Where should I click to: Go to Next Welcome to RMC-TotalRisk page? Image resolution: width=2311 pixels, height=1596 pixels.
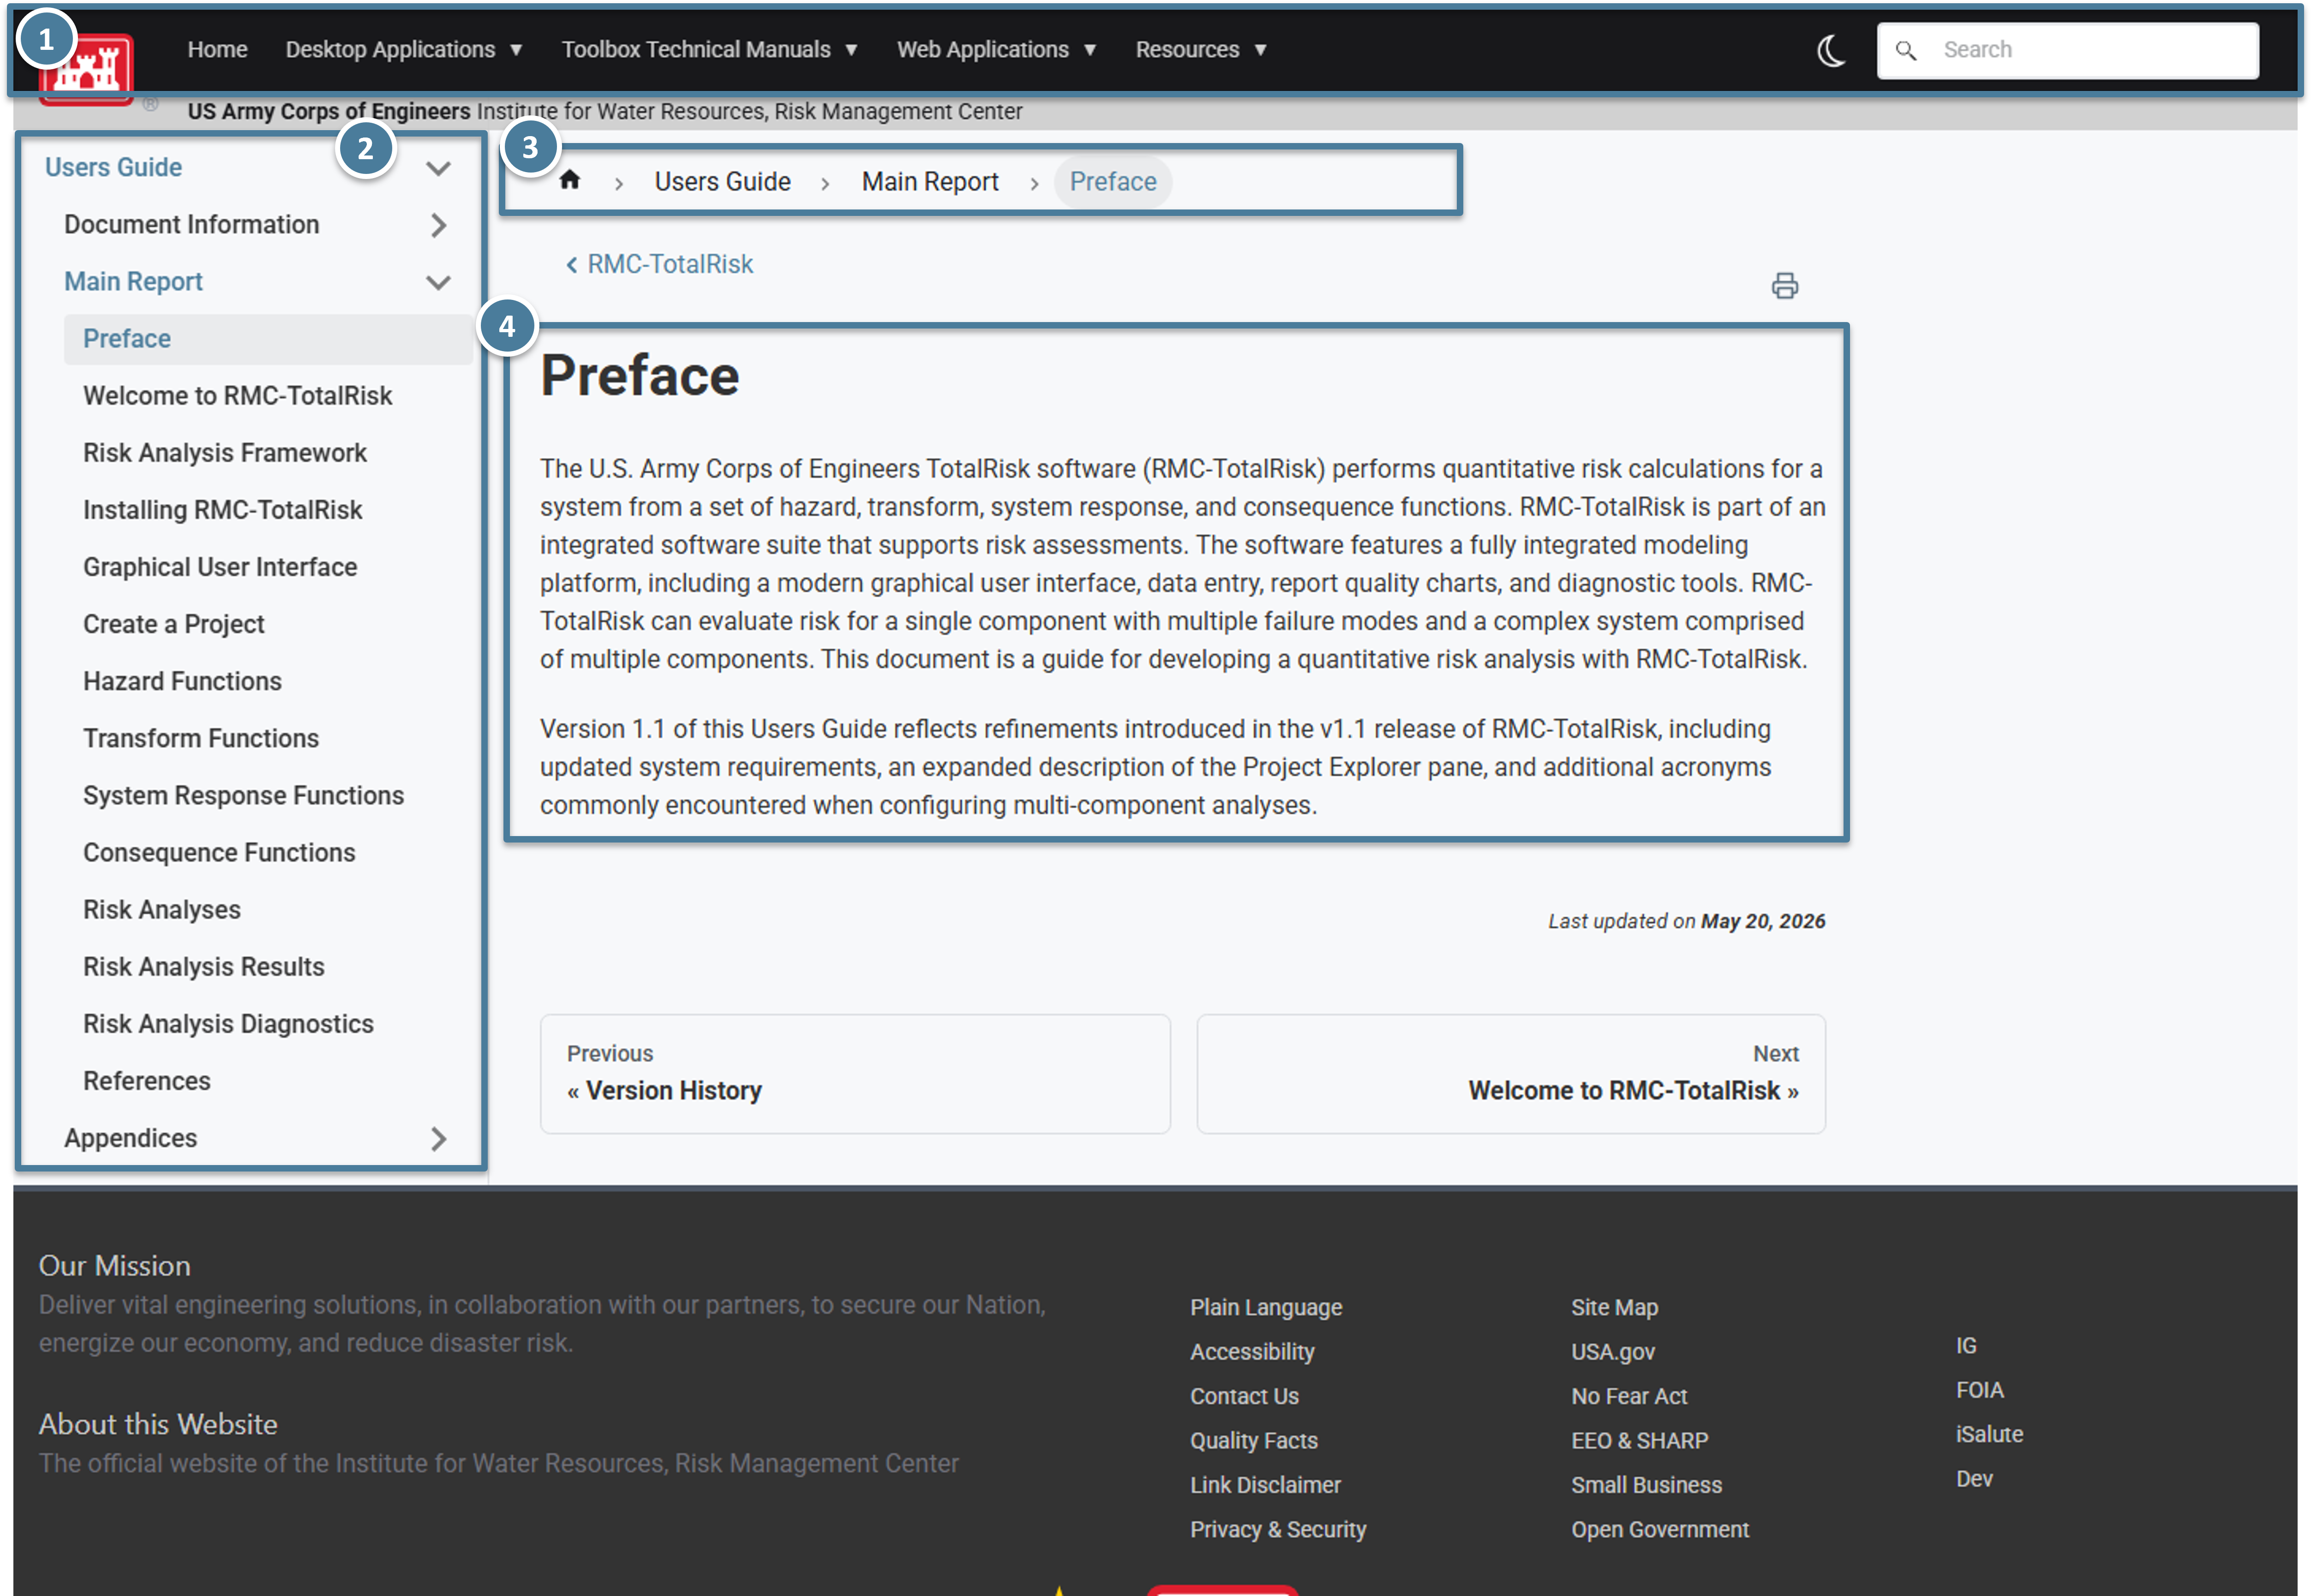[x=1511, y=1073]
